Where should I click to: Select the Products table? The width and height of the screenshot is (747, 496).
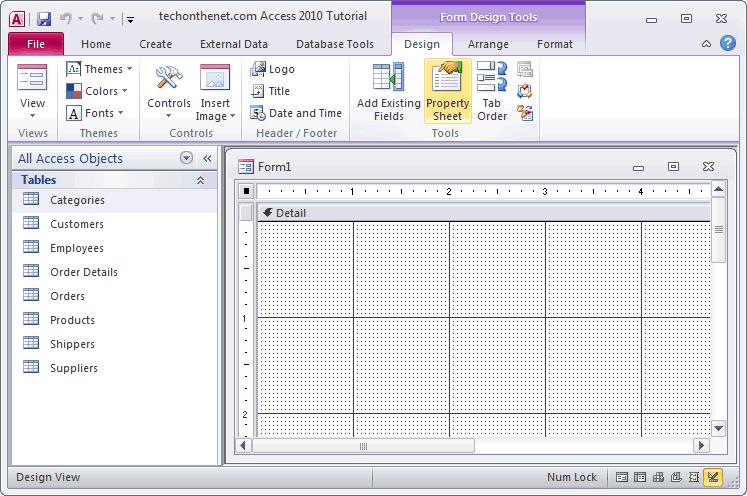coord(114,320)
